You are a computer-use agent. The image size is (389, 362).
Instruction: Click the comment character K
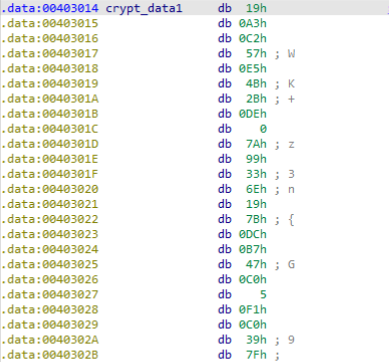(x=291, y=83)
